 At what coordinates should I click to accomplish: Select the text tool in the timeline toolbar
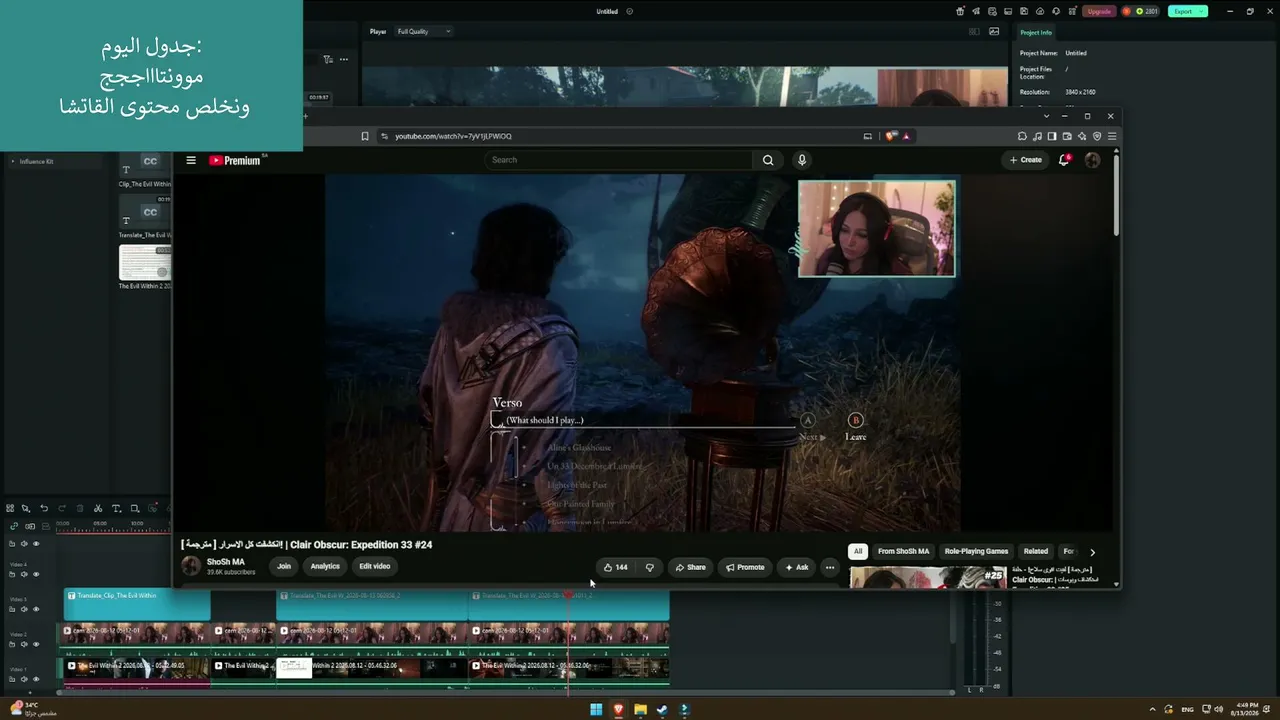point(116,508)
